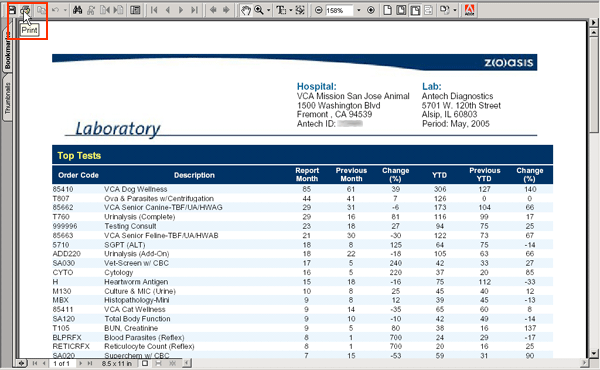The width and height of the screenshot is (600, 370).
Task: Open the Thumbnails side tab
Action: coord(7,98)
